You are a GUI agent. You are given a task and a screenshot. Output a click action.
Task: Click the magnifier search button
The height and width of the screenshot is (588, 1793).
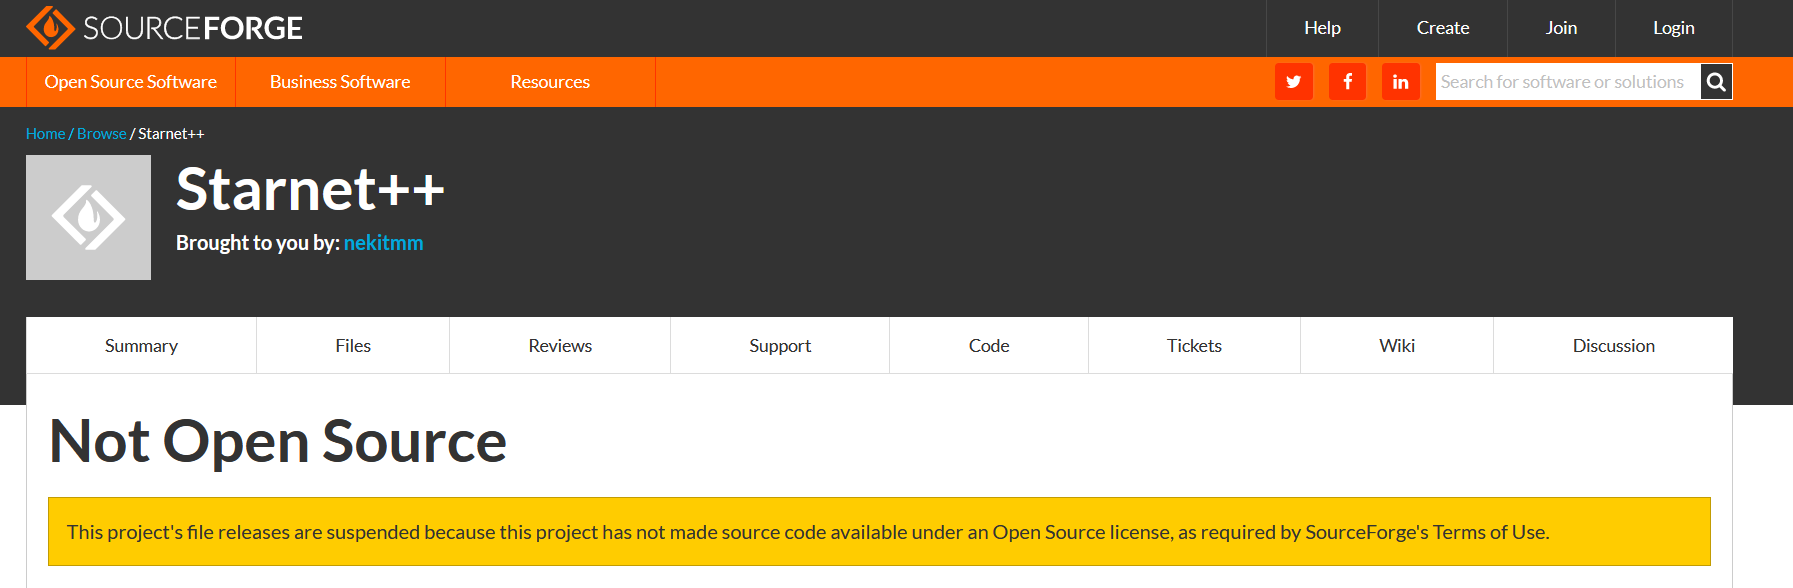click(1716, 82)
